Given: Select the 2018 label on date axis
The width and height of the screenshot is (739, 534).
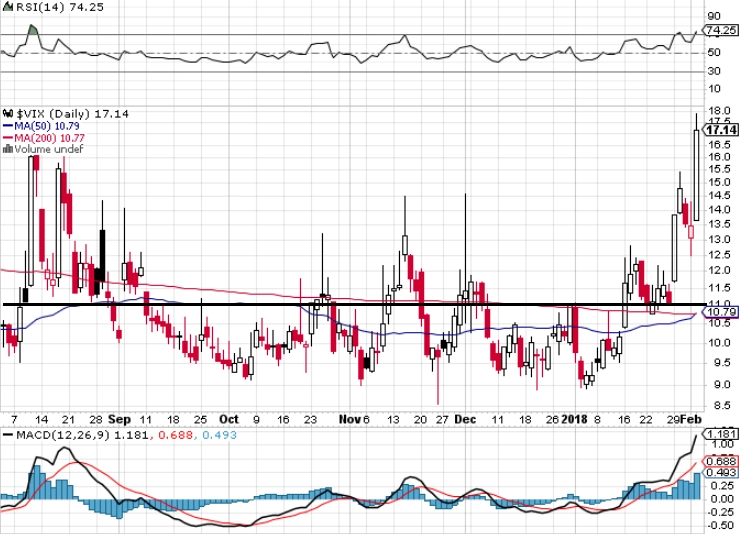Looking at the screenshot, I should pyautogui.click(x=574, y=419).
